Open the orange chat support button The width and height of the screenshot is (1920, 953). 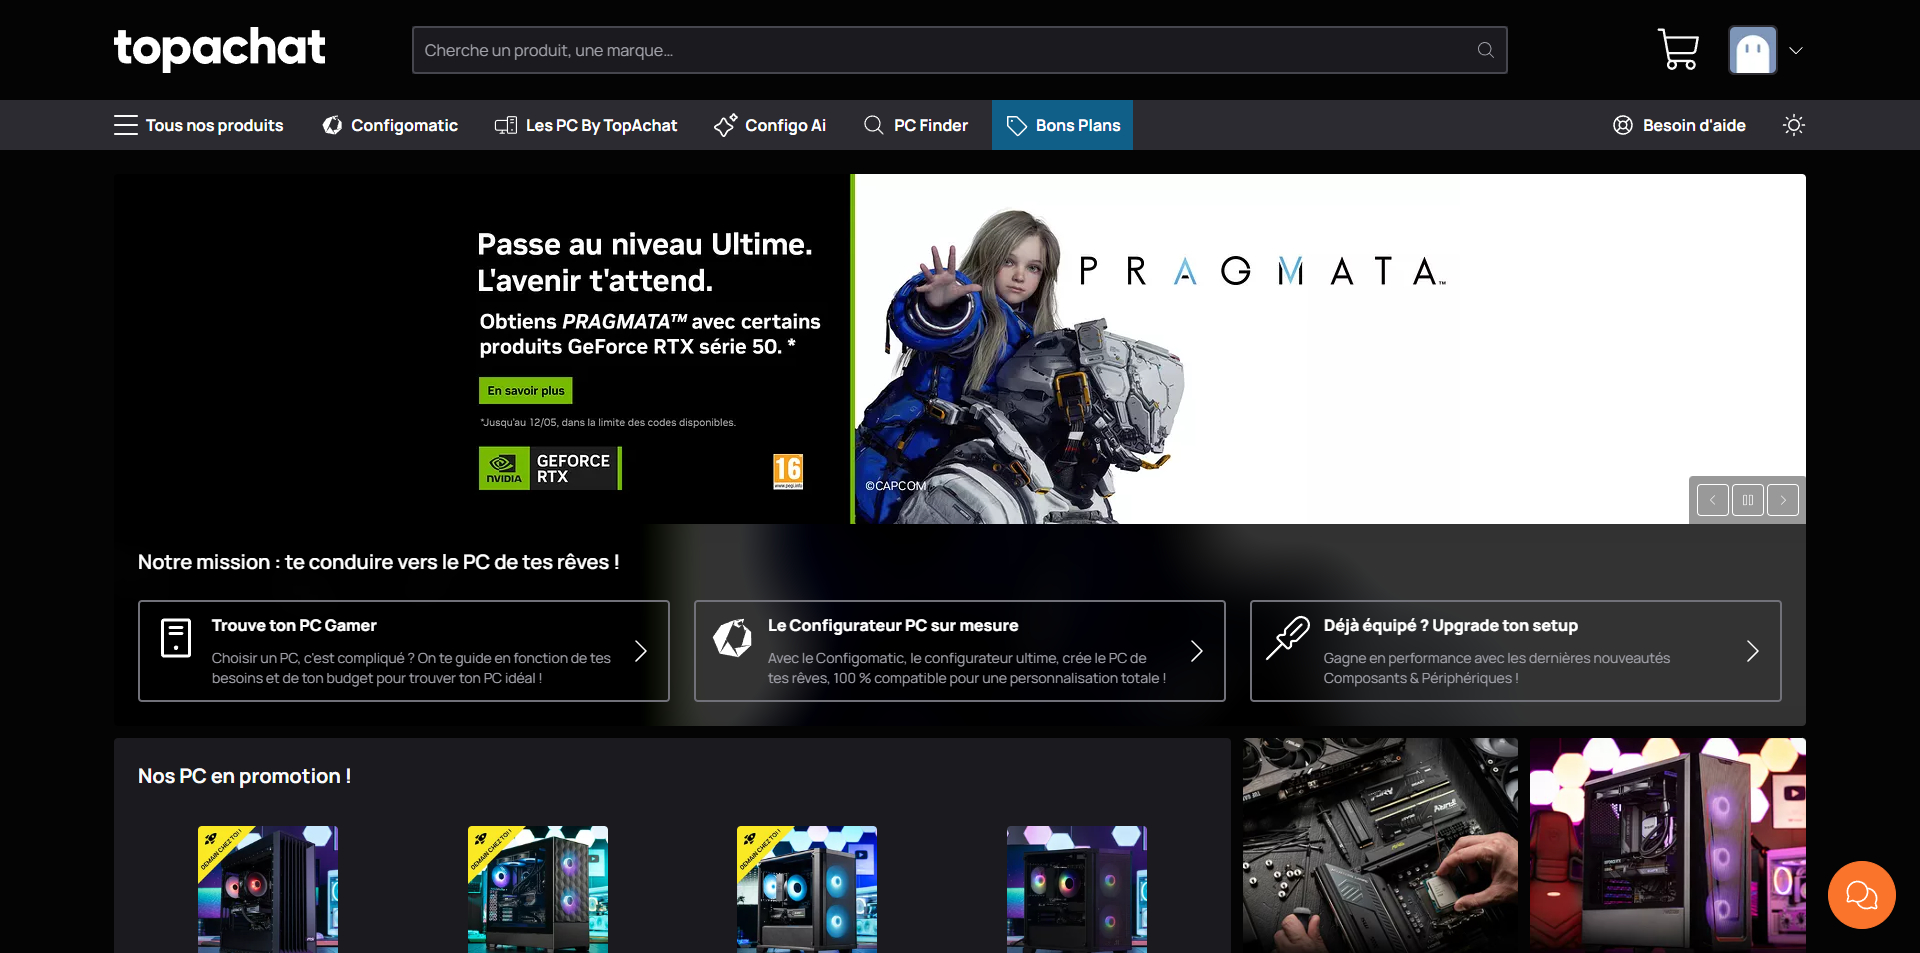(x=1862, y=895)
